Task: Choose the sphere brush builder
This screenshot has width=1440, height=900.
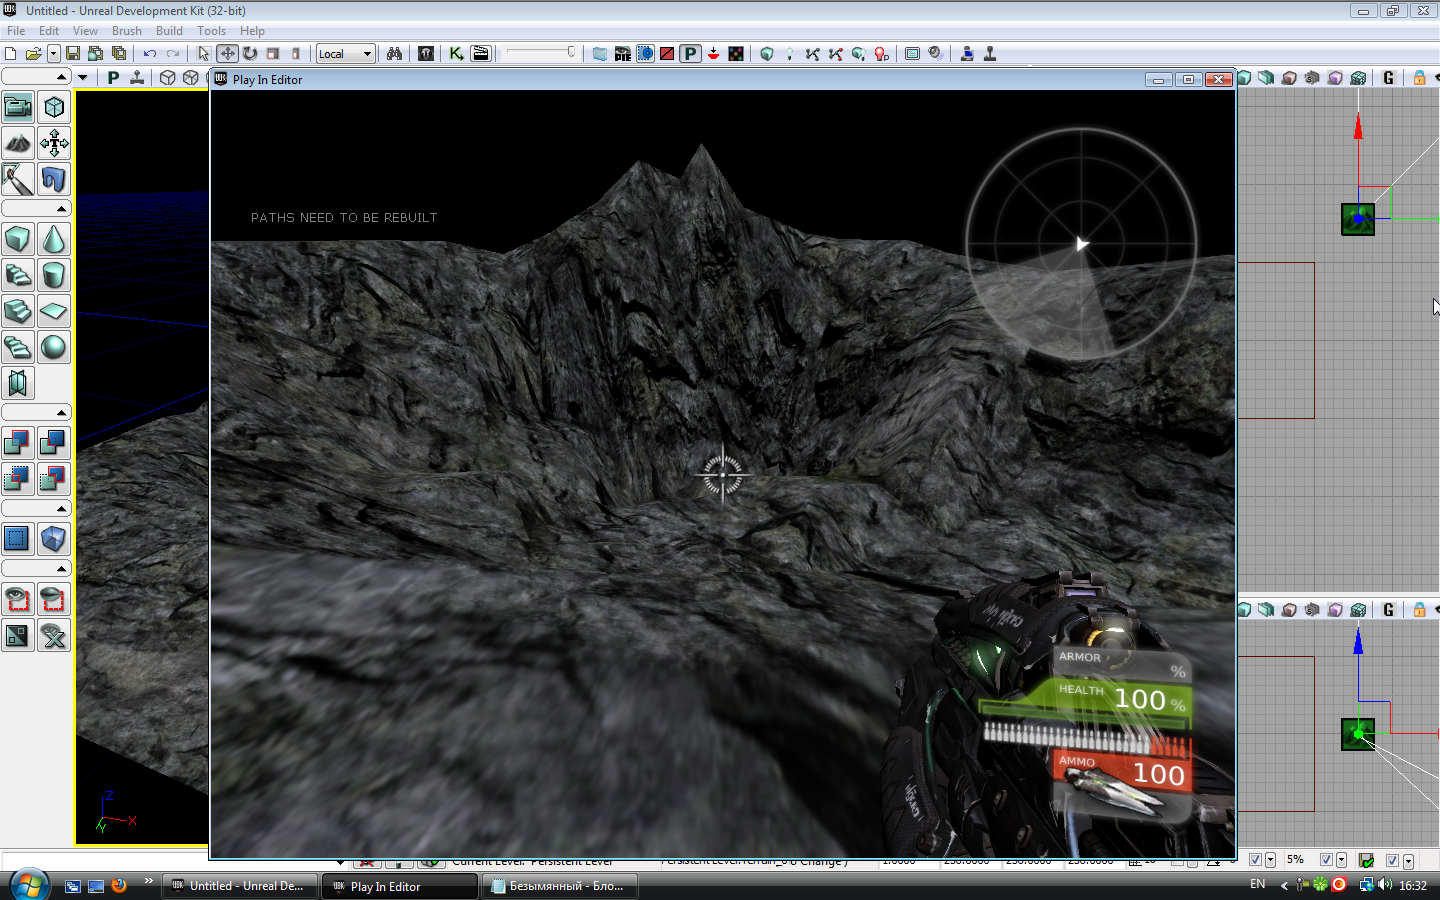Action: pos(54,347)
